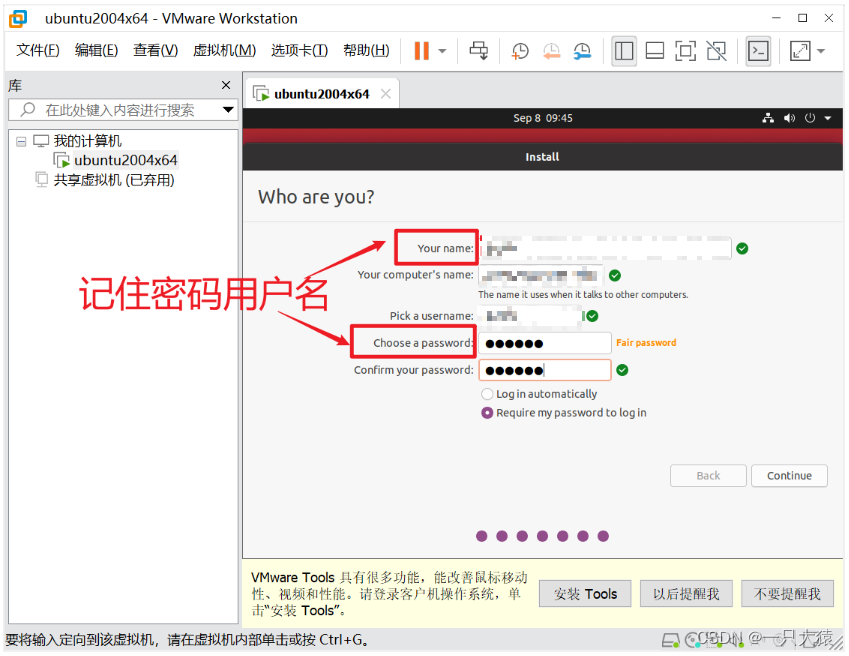Open the 文件(F) menu

click(37, 50)
